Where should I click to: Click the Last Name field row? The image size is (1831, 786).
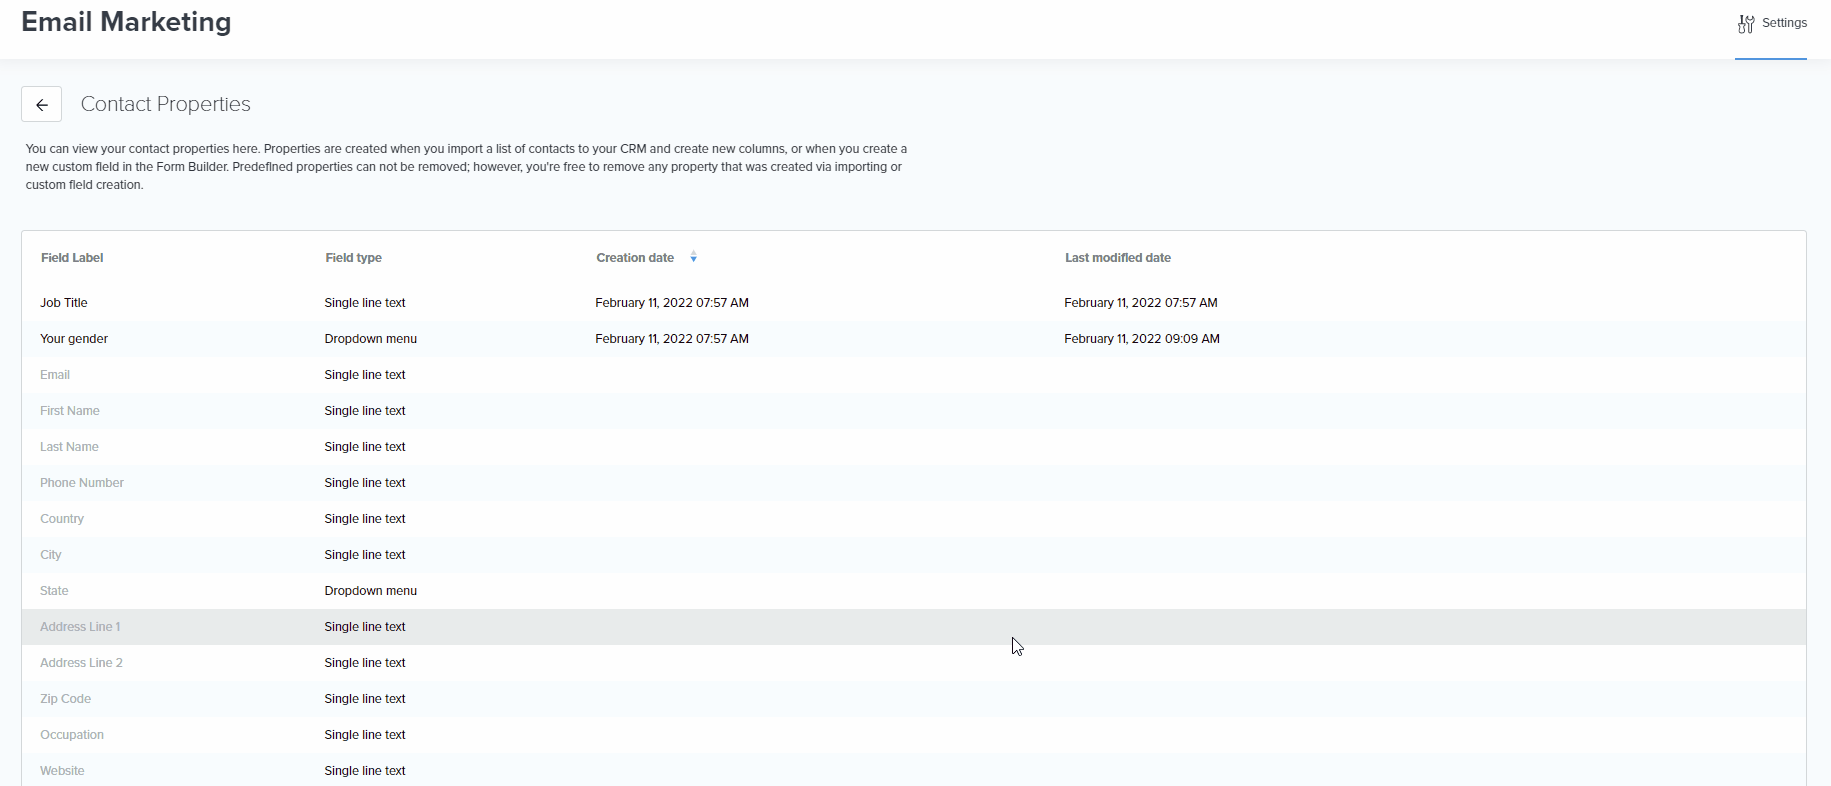[69, 447]
